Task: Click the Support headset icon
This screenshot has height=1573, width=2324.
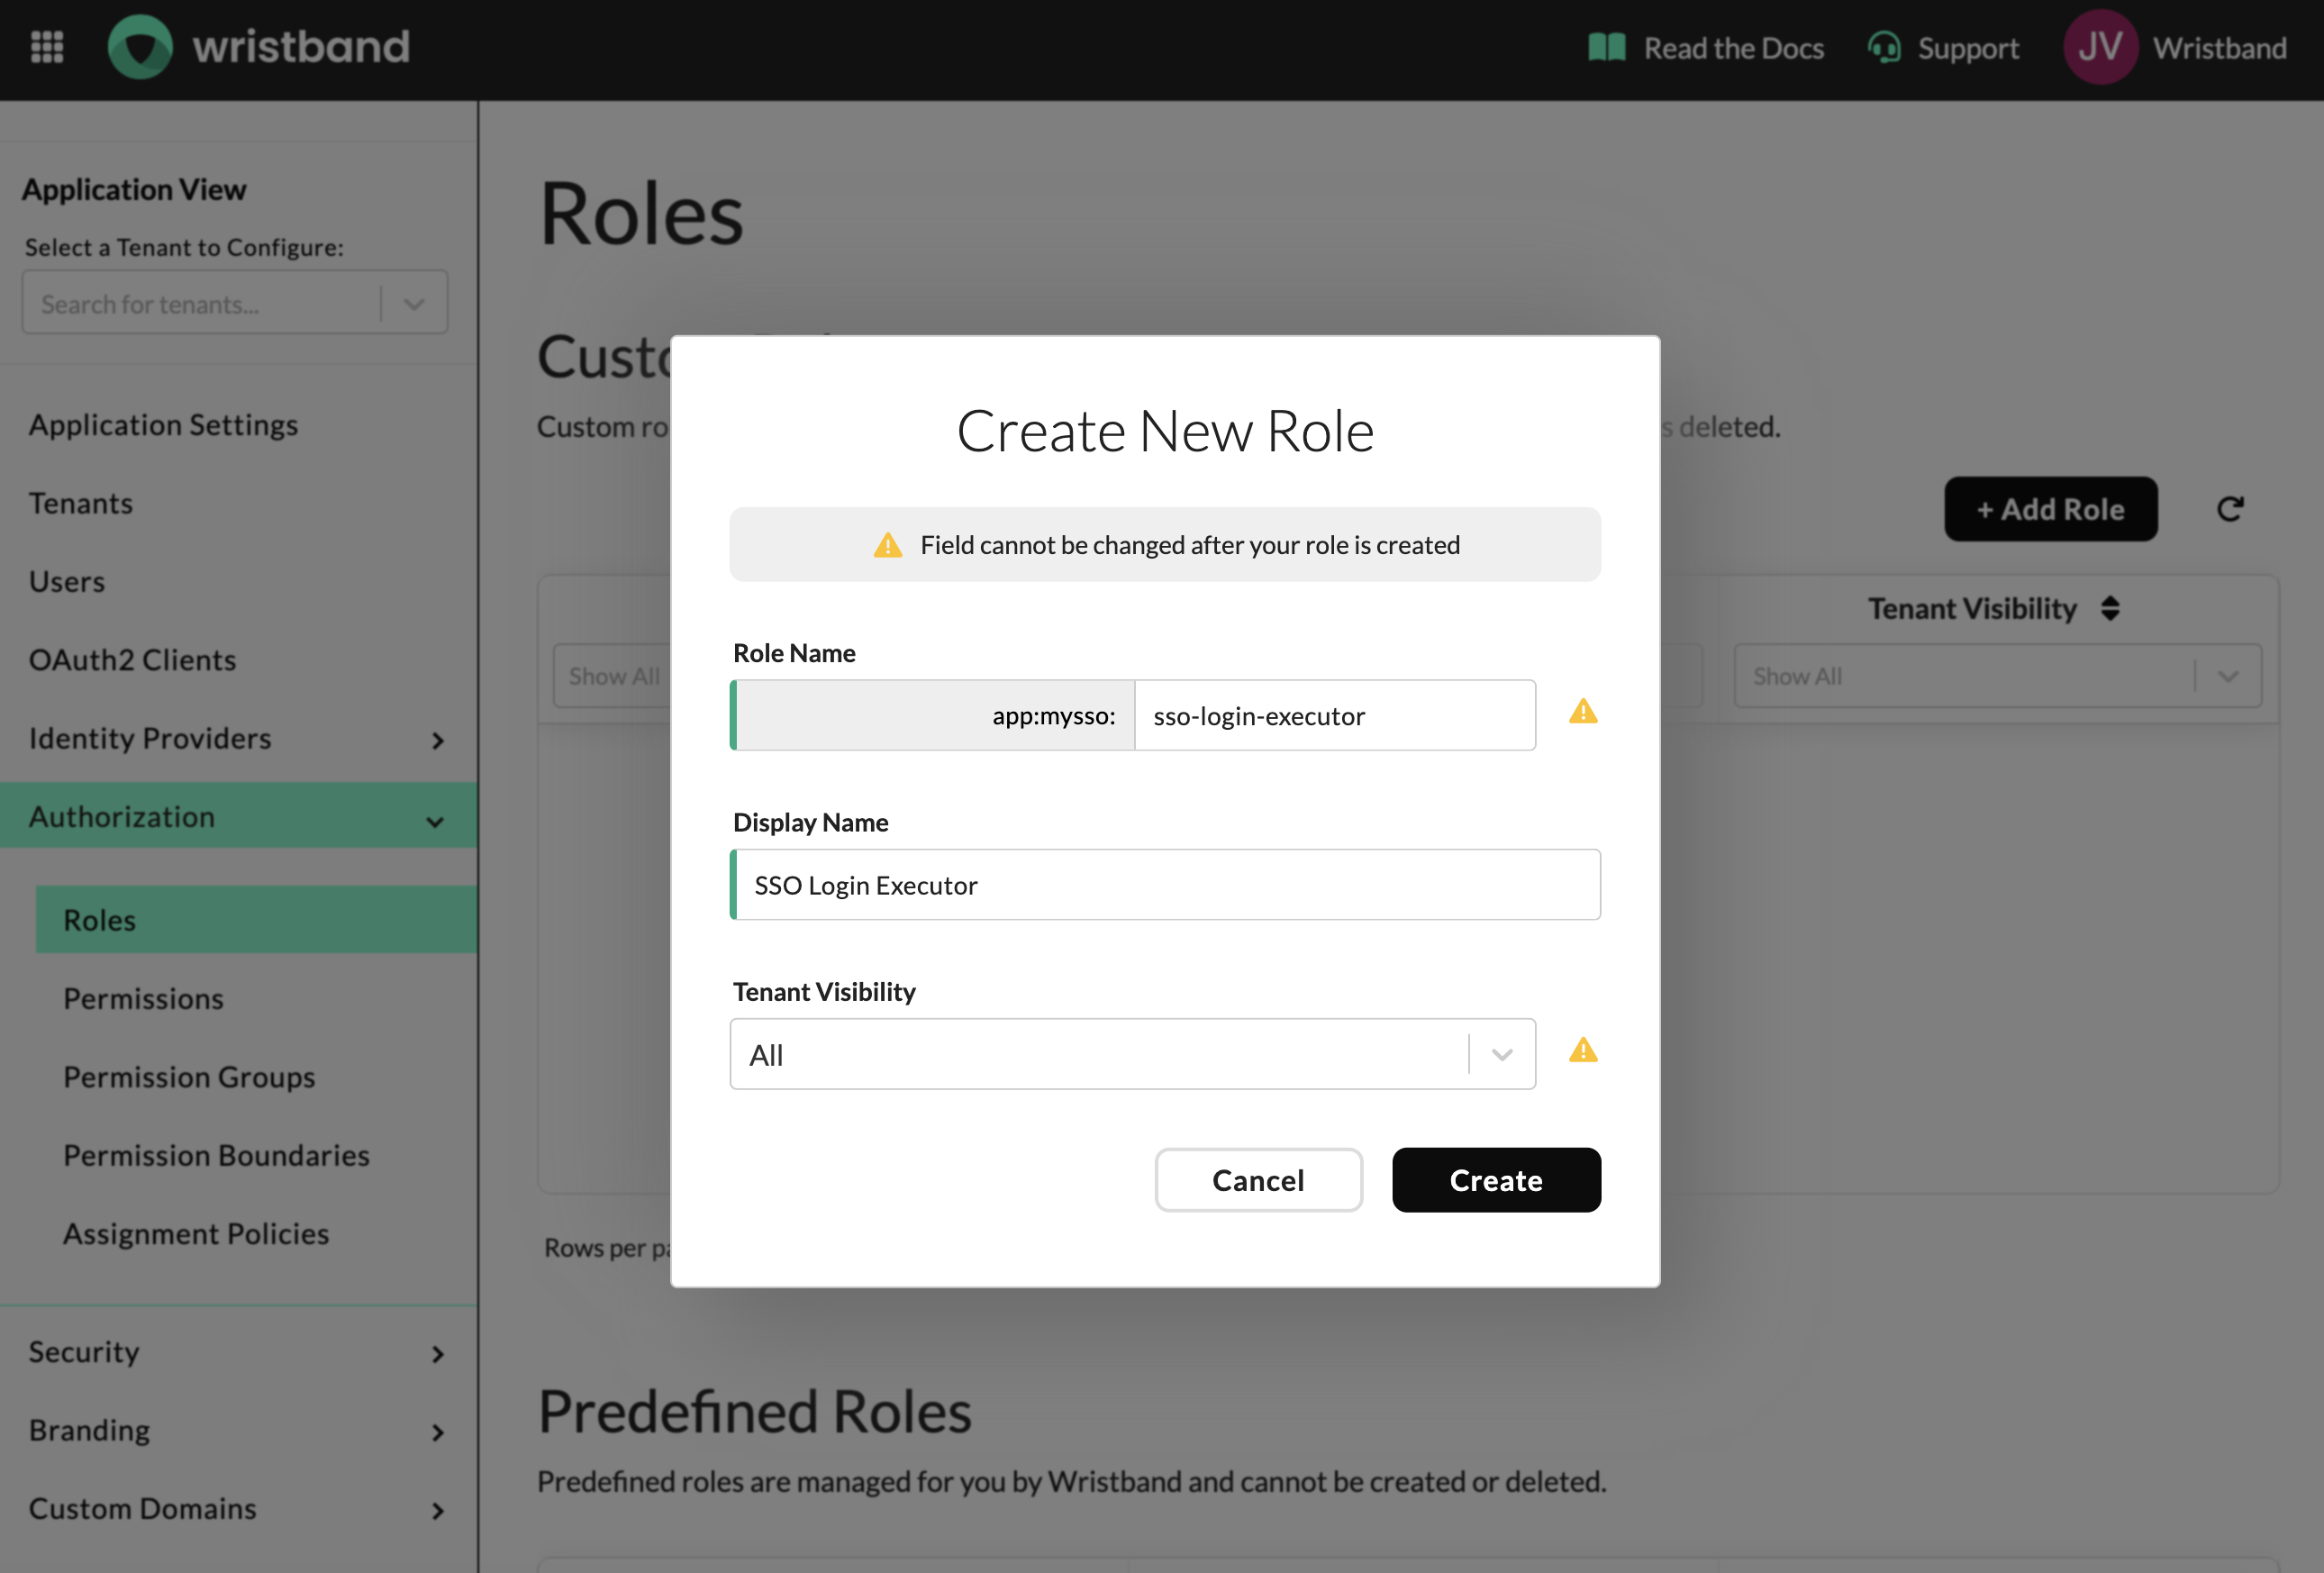Action: pos(1884,48)
